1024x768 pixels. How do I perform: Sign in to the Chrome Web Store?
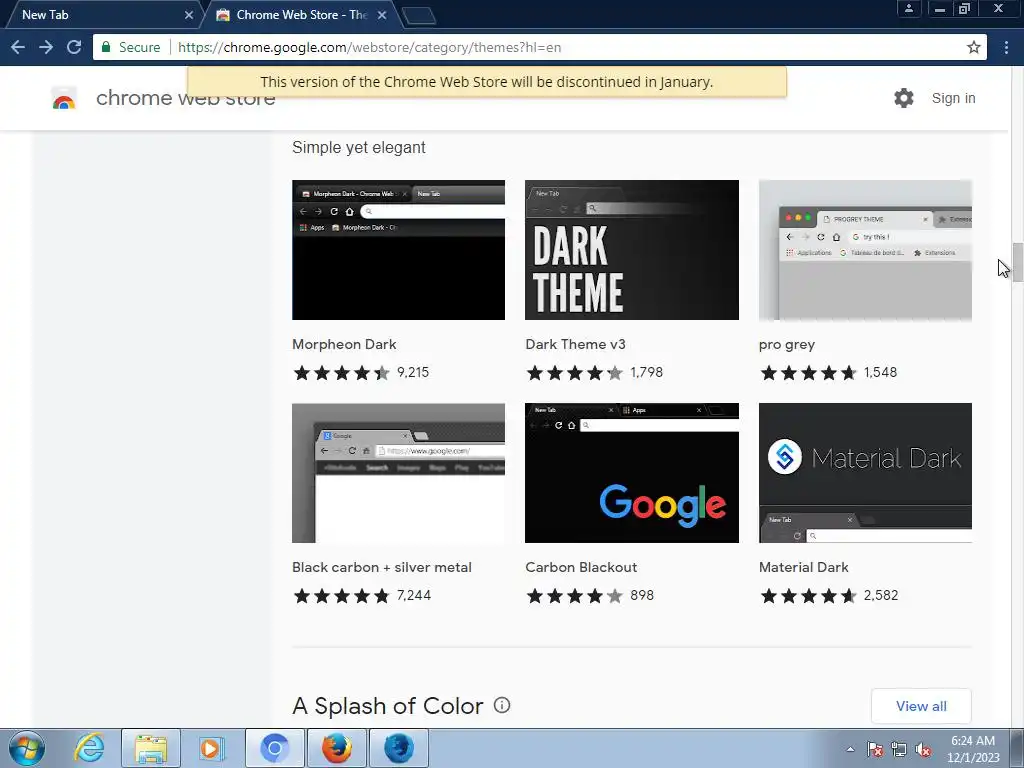[x=953, y=98]
